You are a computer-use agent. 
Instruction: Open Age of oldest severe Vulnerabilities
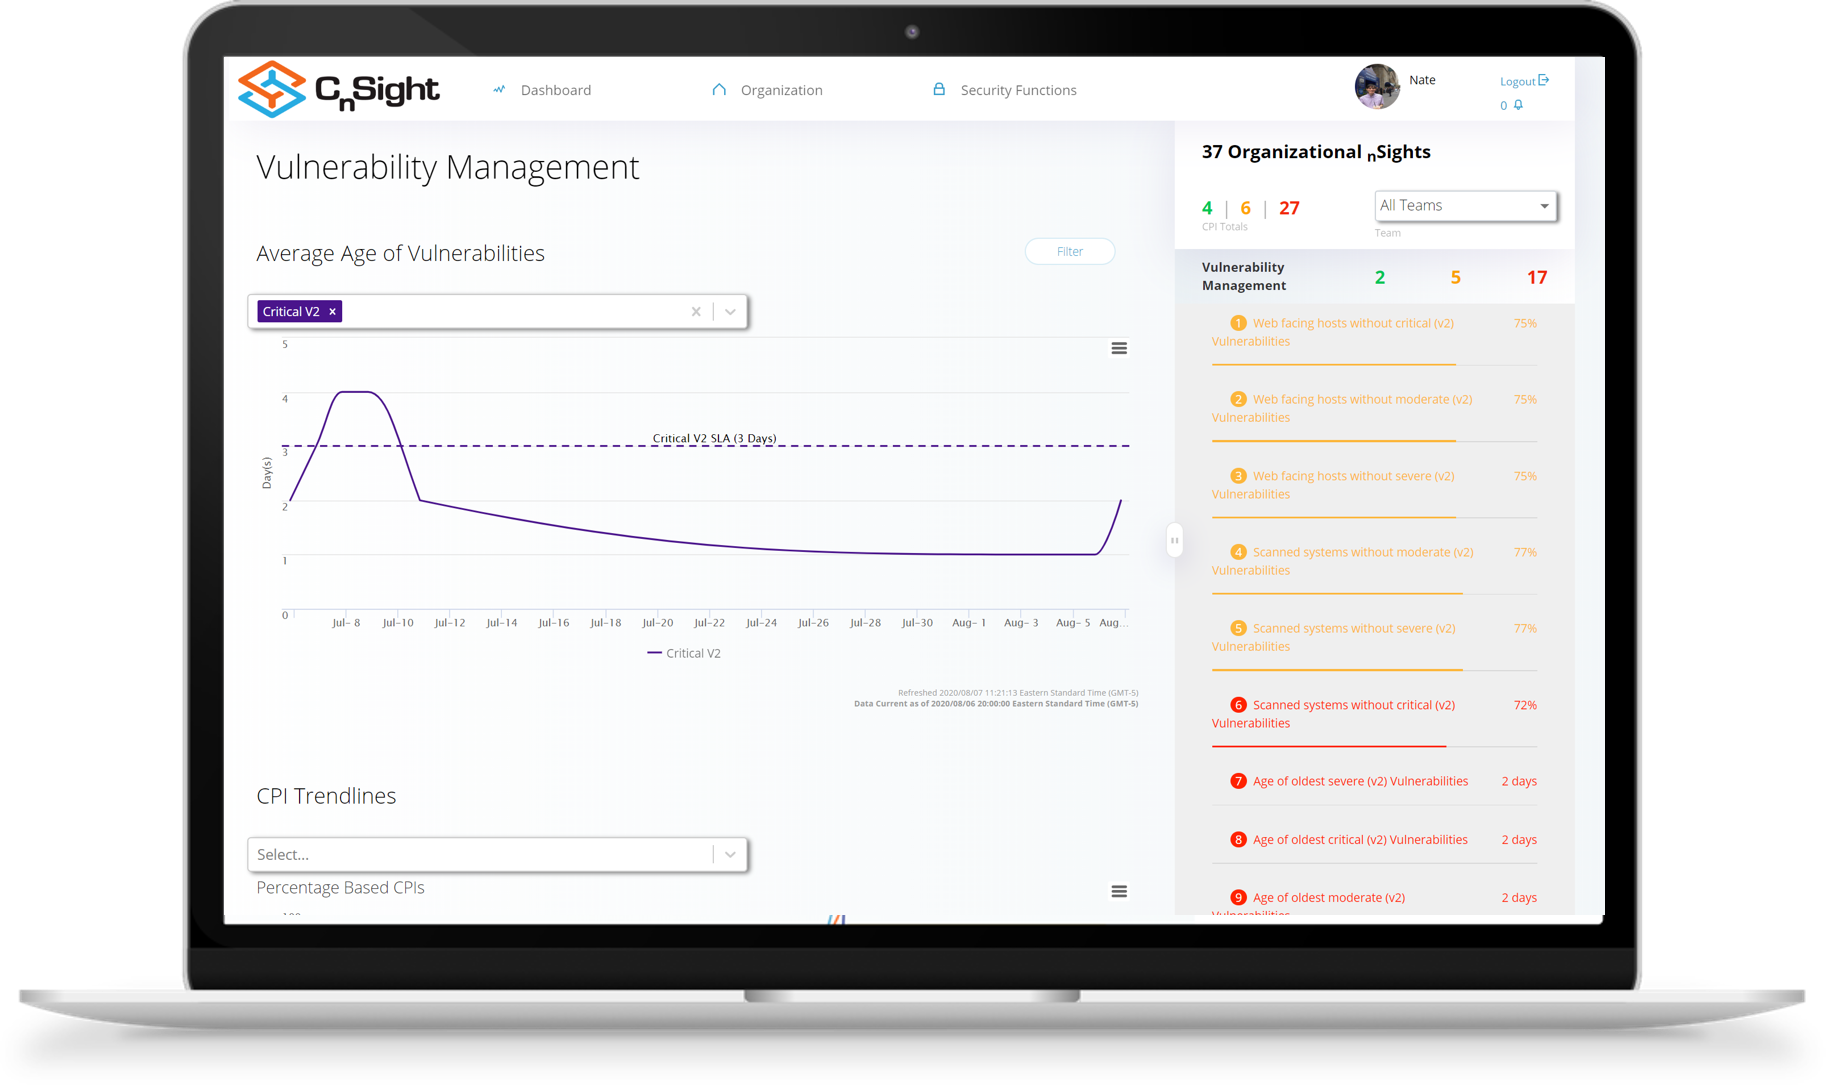pyautogui.click(x=1374, y=781)
